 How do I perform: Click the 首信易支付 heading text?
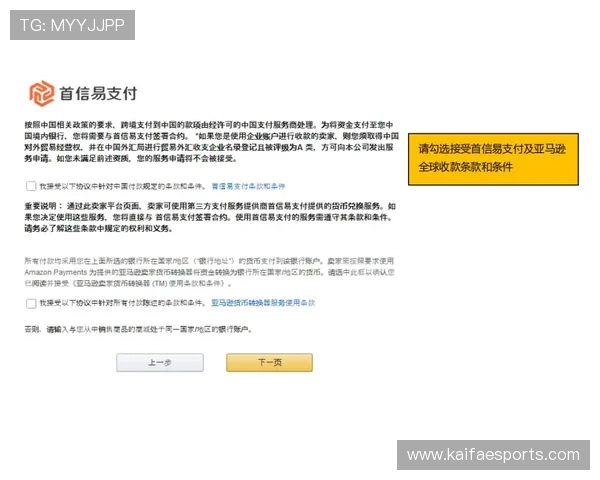[98, 93]
